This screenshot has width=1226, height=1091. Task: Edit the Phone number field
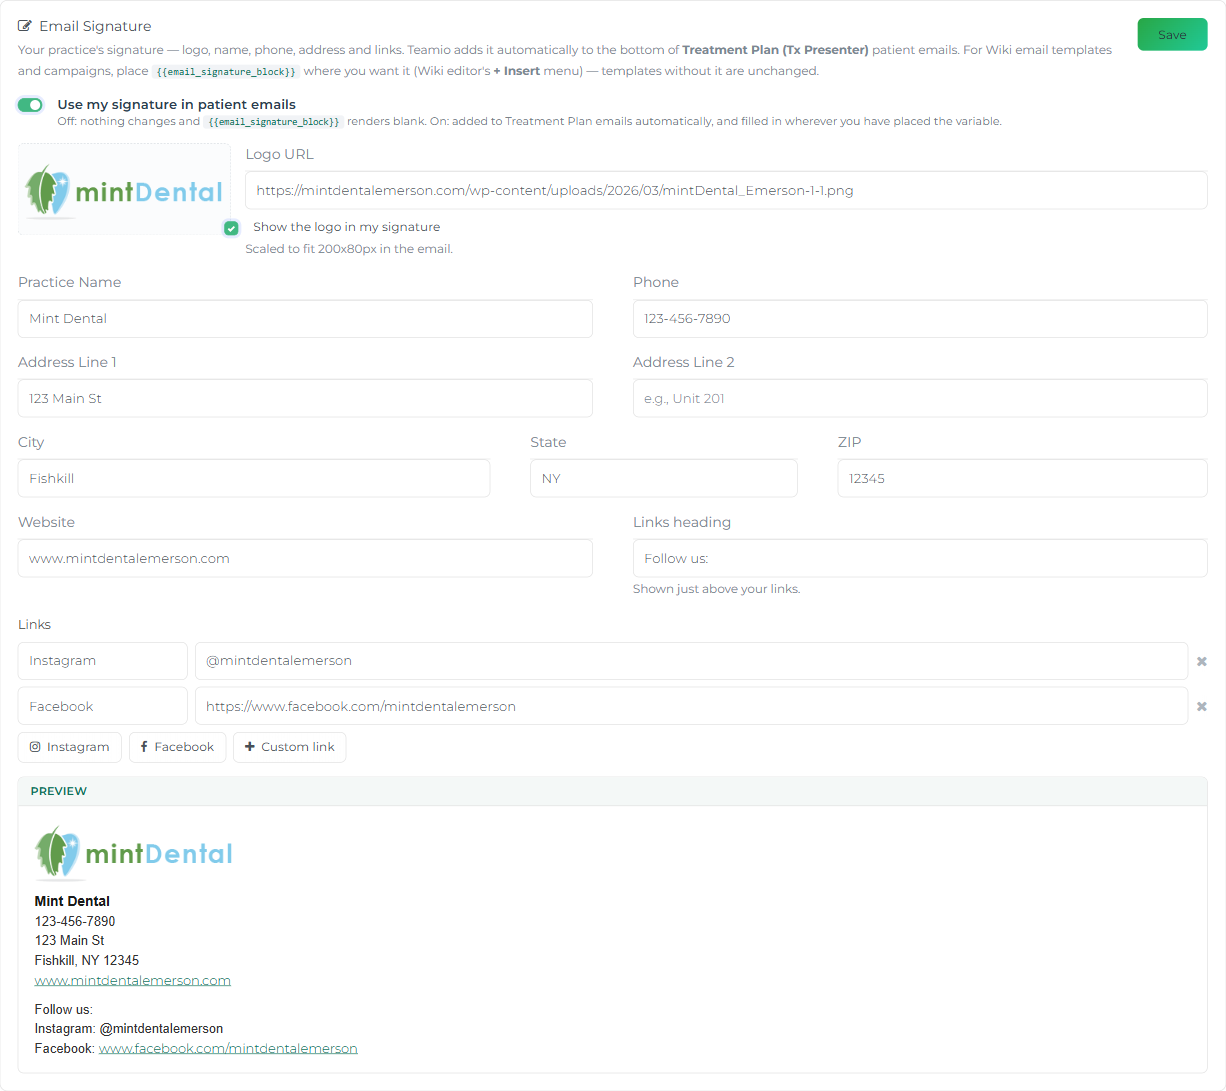coord(920,318)
